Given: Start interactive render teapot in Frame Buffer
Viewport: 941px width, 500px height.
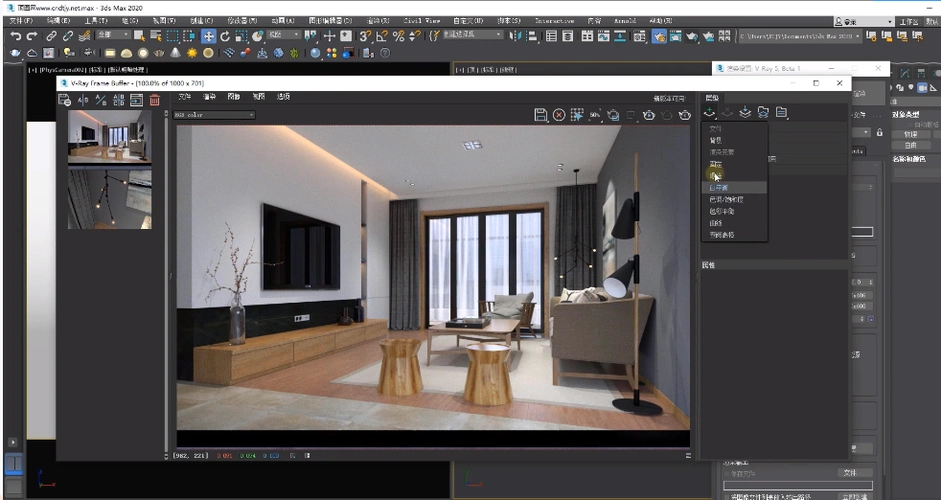Looking at the screenshot, I should [649, 115].
